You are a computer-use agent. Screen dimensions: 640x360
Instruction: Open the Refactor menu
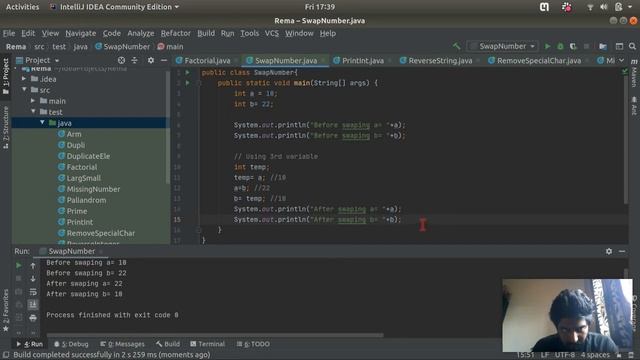click(x=176, y=33)
